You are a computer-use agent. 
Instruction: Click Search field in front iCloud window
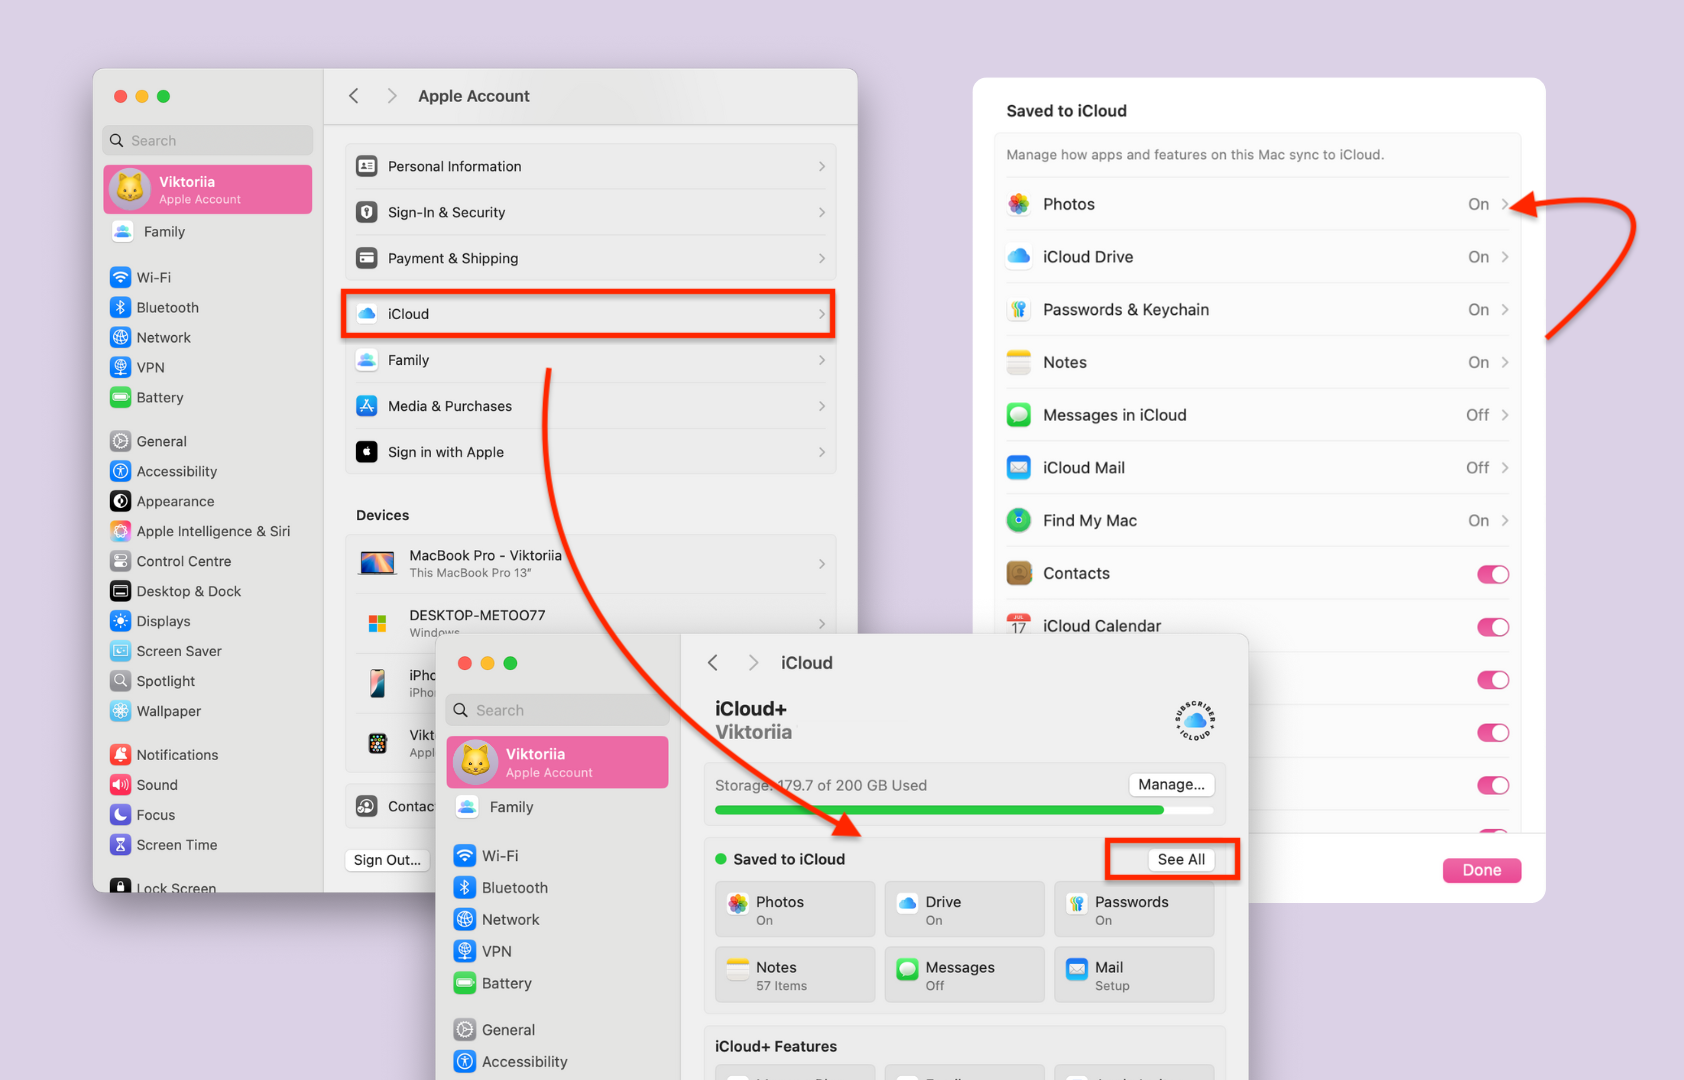557,710
